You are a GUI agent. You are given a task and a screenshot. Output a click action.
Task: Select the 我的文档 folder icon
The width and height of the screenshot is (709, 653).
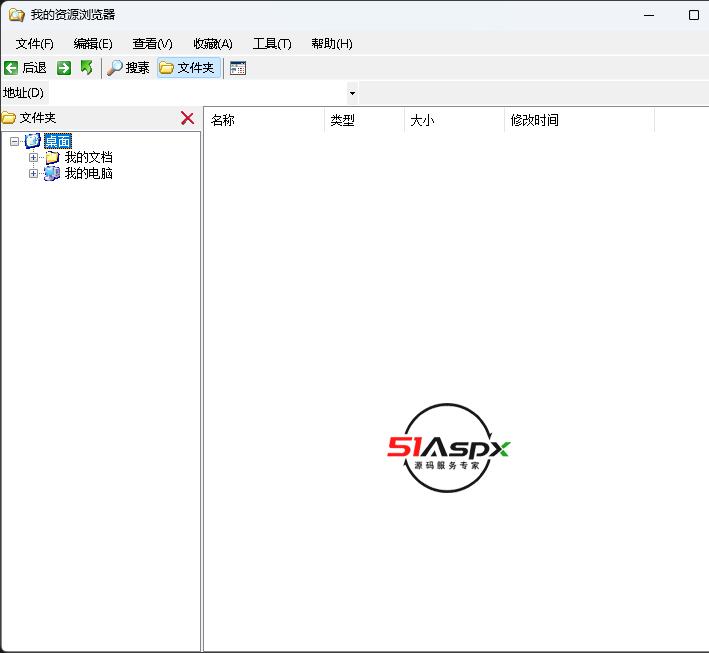point(52,157)
